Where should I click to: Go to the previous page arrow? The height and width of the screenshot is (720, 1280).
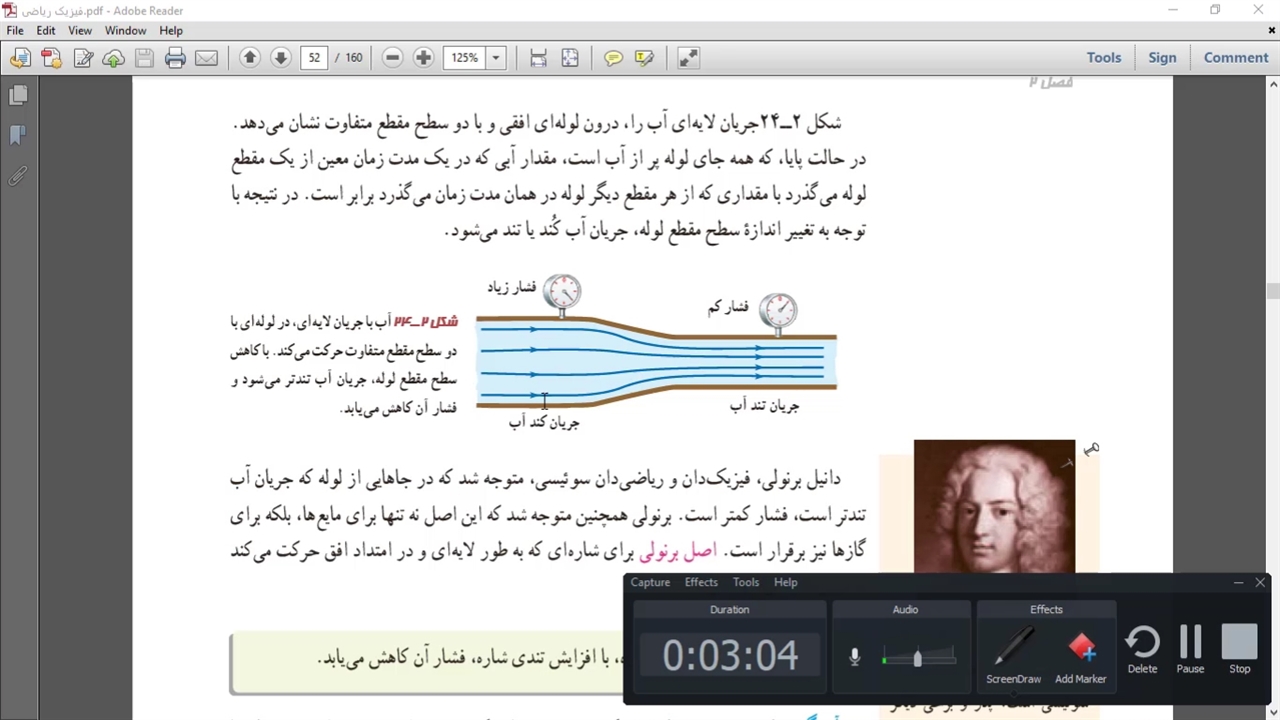click(x=250, y=58)
